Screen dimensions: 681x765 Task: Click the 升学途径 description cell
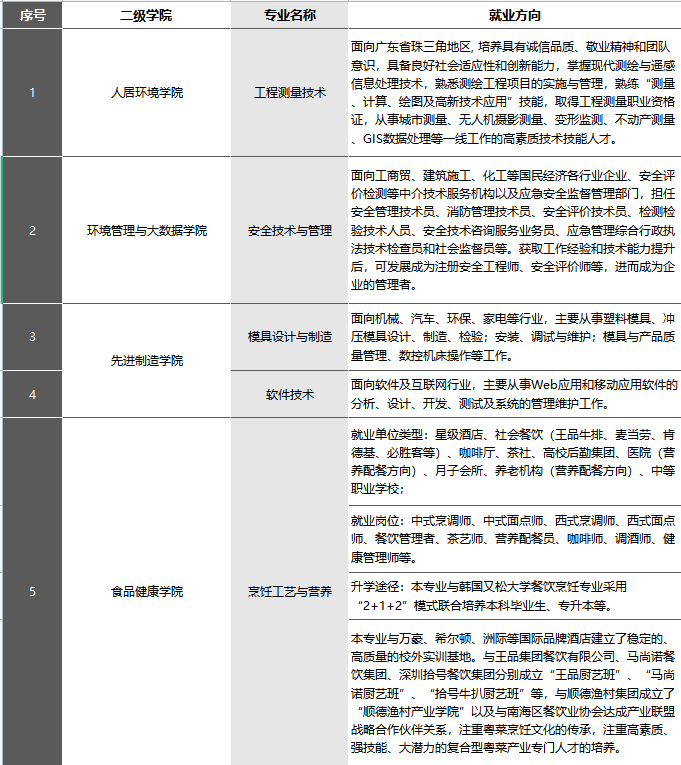(x=515, y=595)
